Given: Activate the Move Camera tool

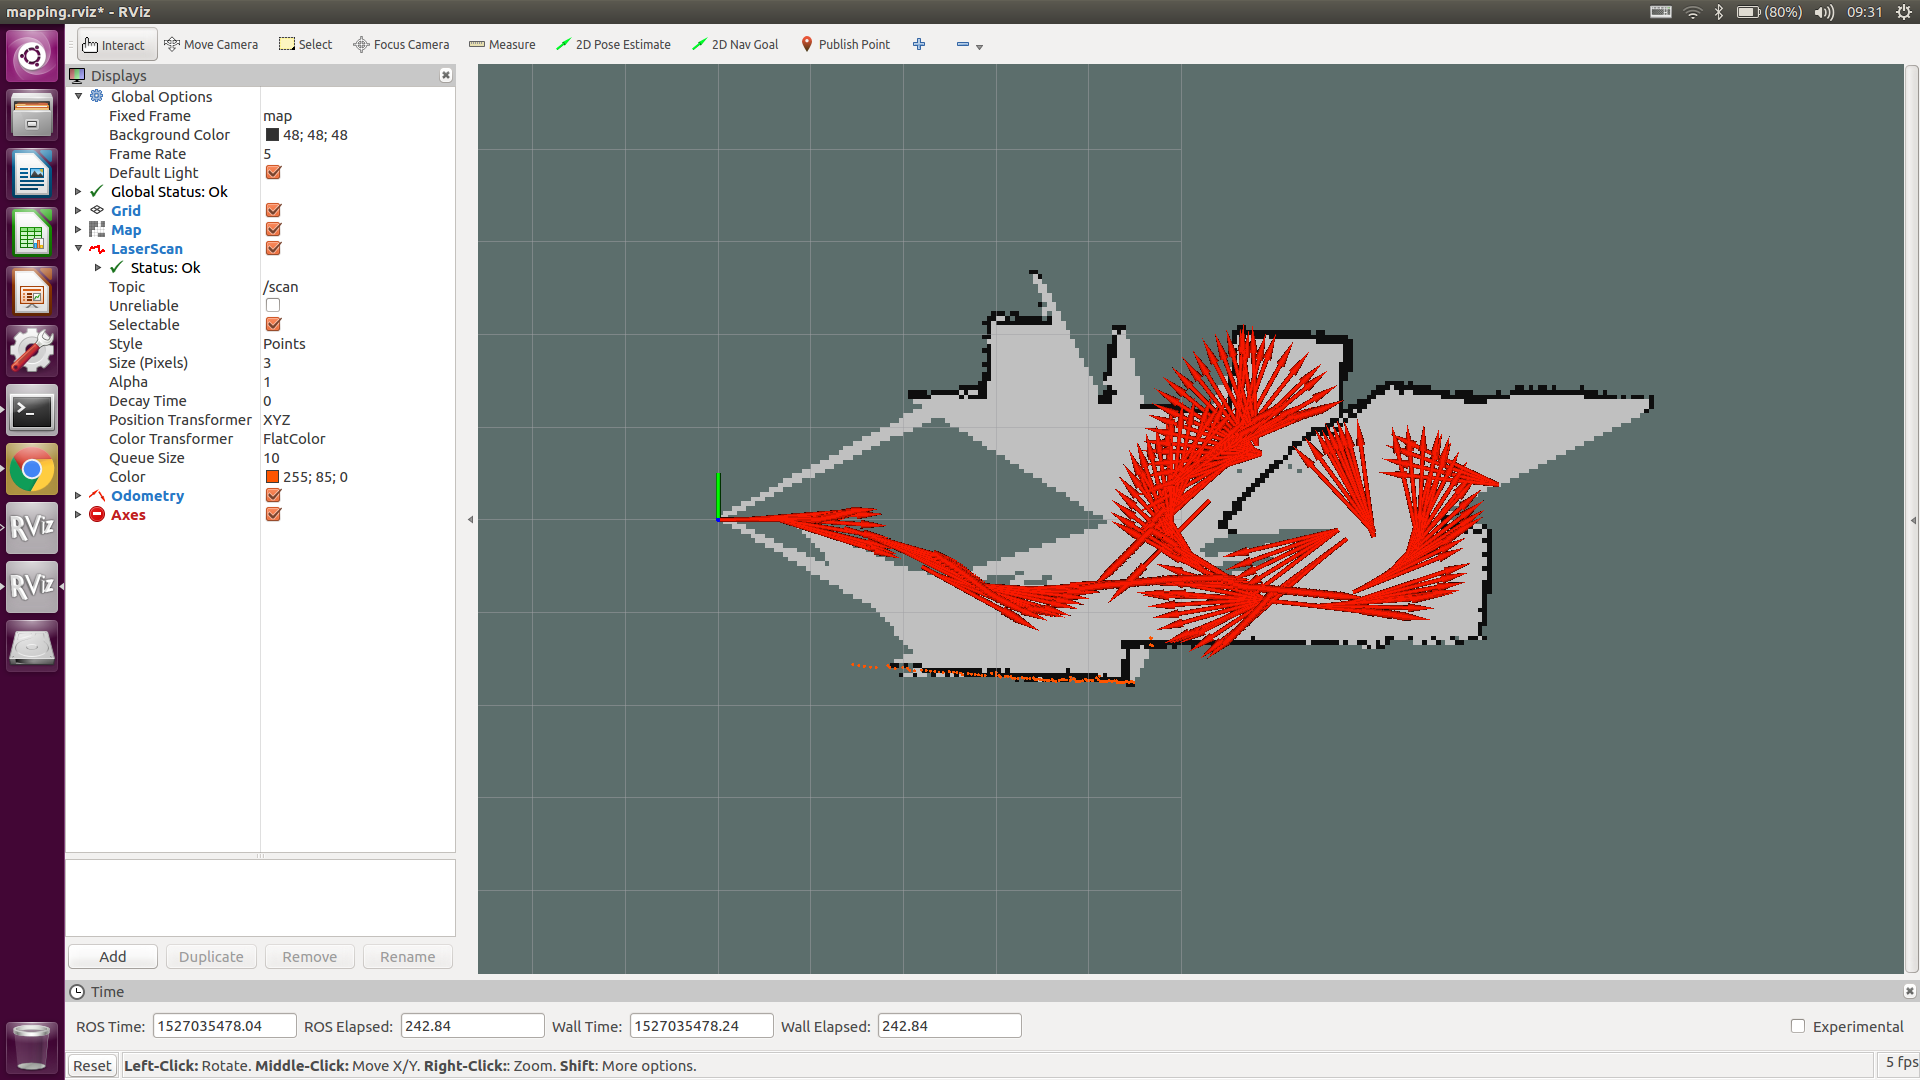Looking at the screenshot, I should point(211,45).
